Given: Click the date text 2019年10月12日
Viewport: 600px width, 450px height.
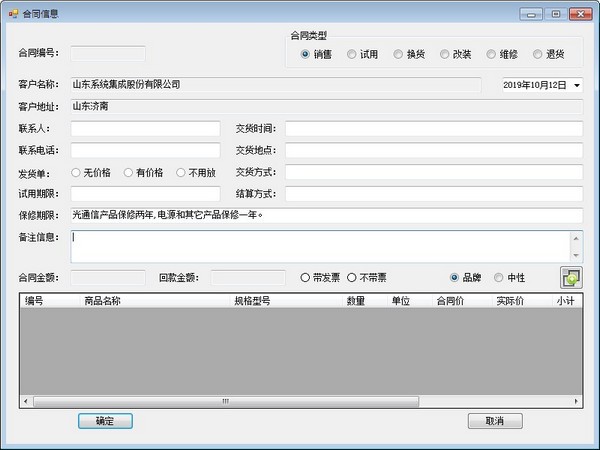Looking at the screenshot, I should pos(535,85).
